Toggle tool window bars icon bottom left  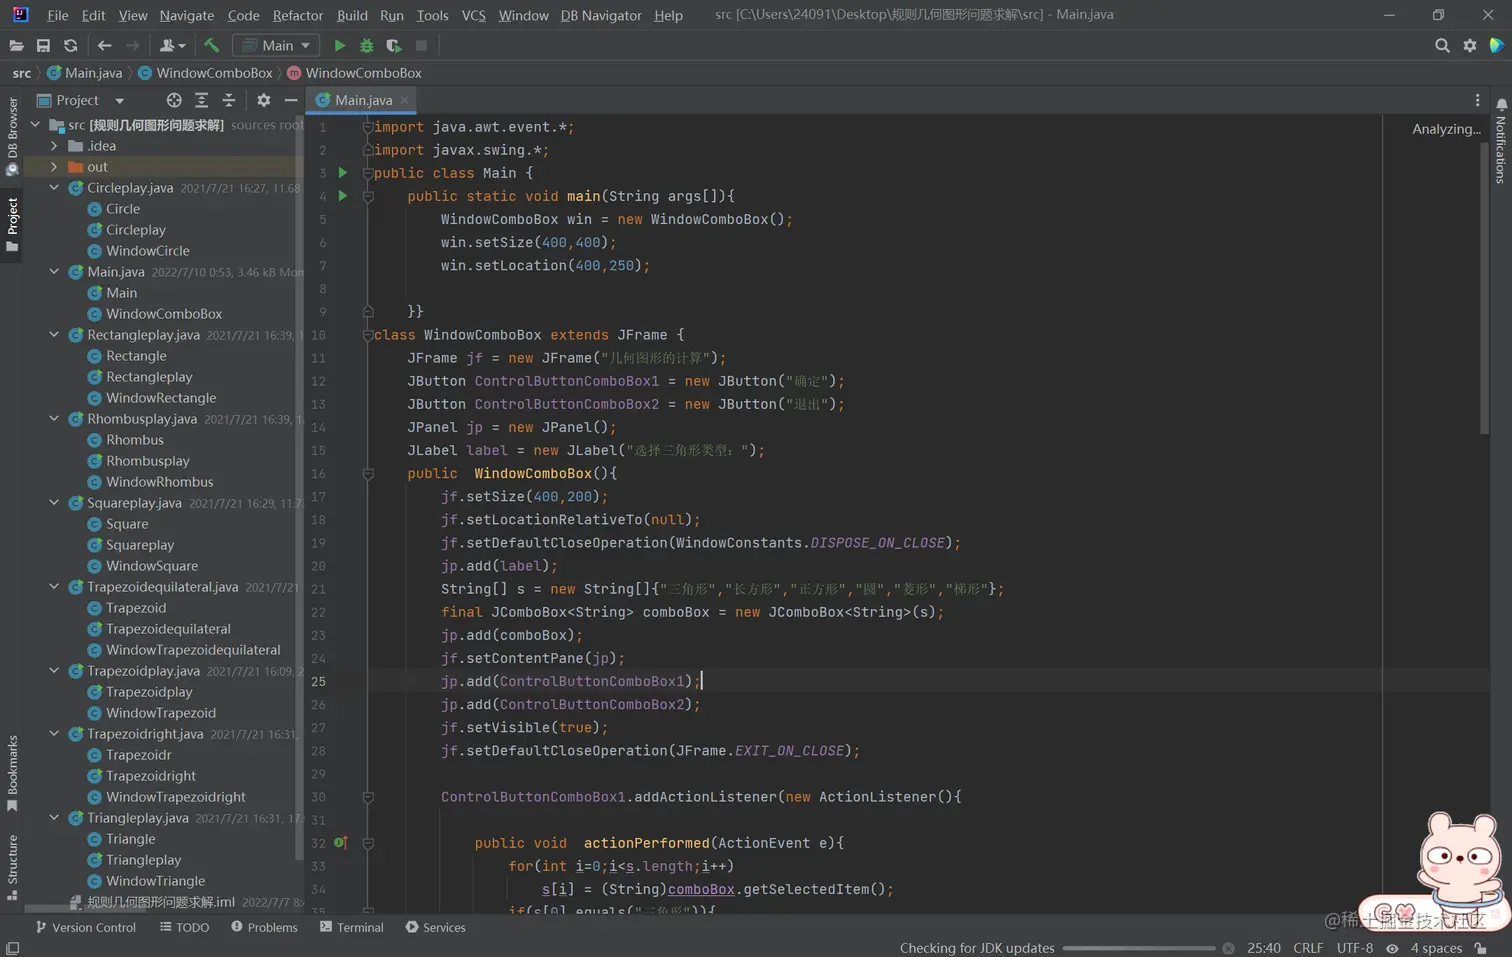pyautogui.click(x=12, y=948)
